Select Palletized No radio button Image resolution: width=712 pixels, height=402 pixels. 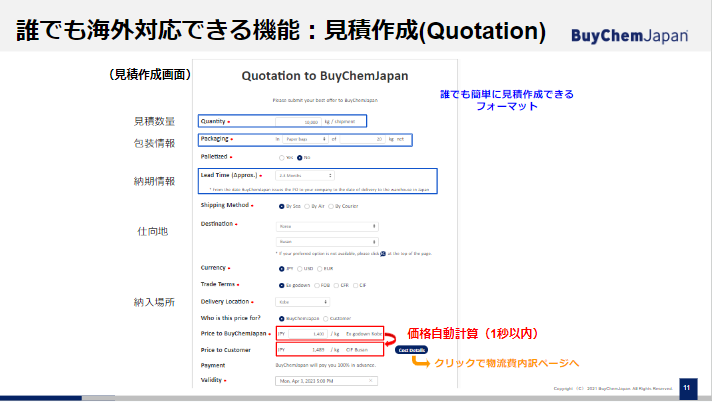point(300,158)
